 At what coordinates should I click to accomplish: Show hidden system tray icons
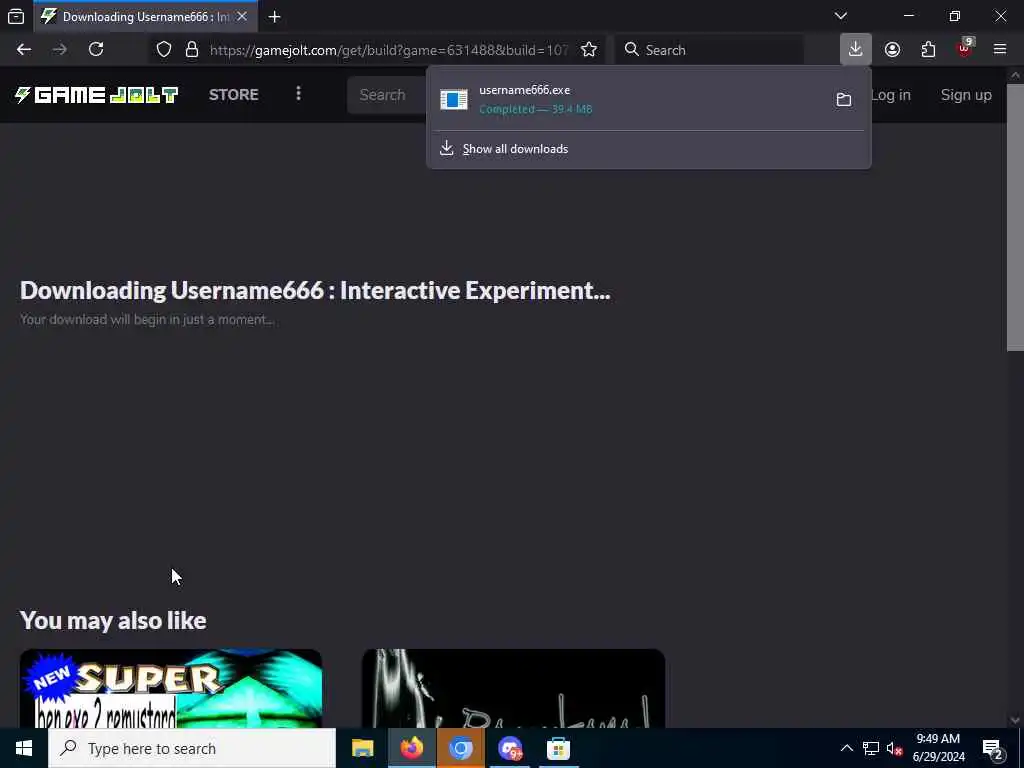(x=846, y=748)
